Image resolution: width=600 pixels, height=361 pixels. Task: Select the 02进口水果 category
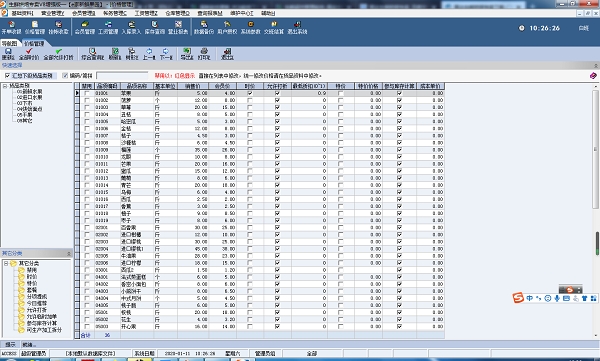(29, 98)
